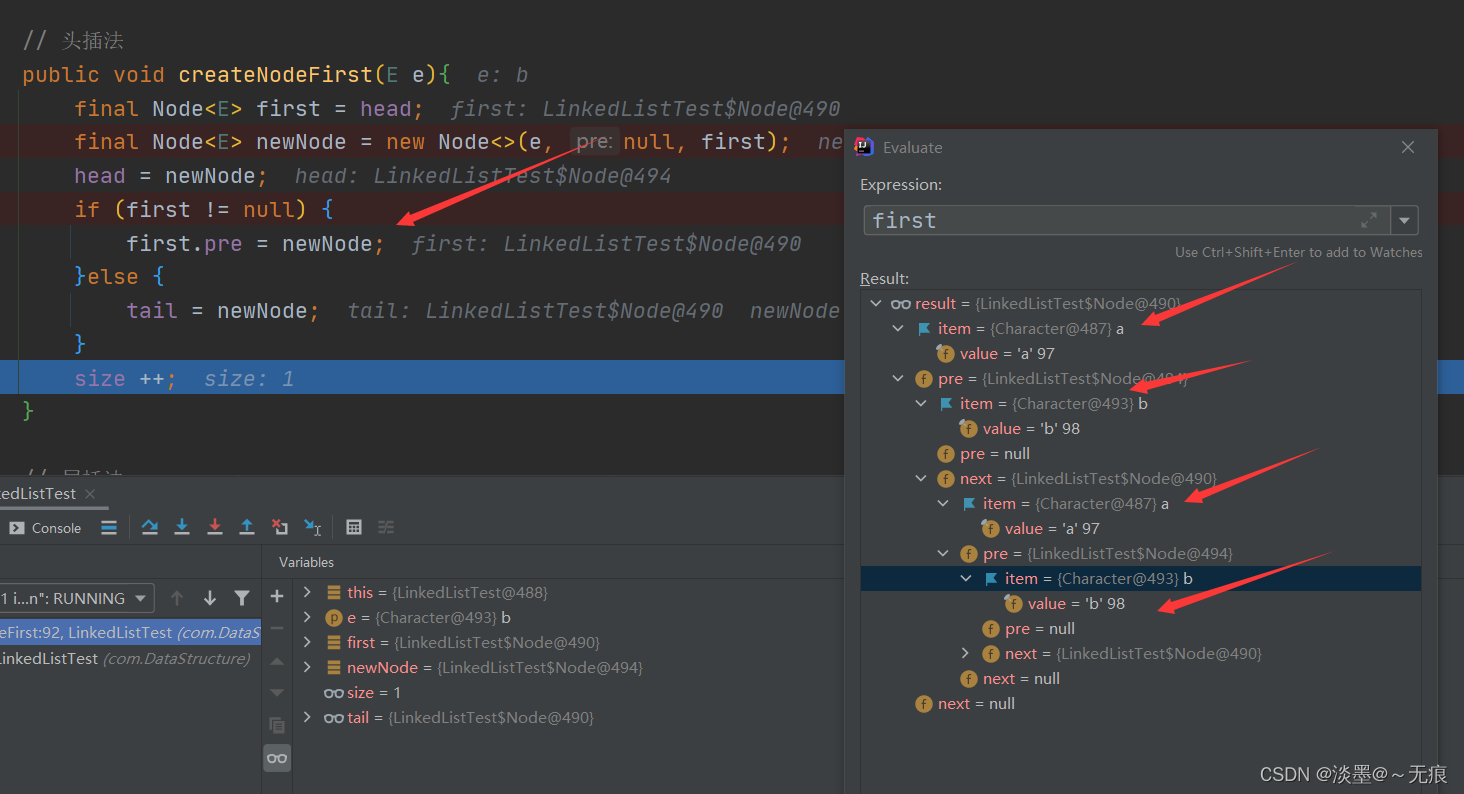Click the 'head = newNode;' code line
Image resolution: width=1464 pixels, height=794 pixels.
(171, 176)
